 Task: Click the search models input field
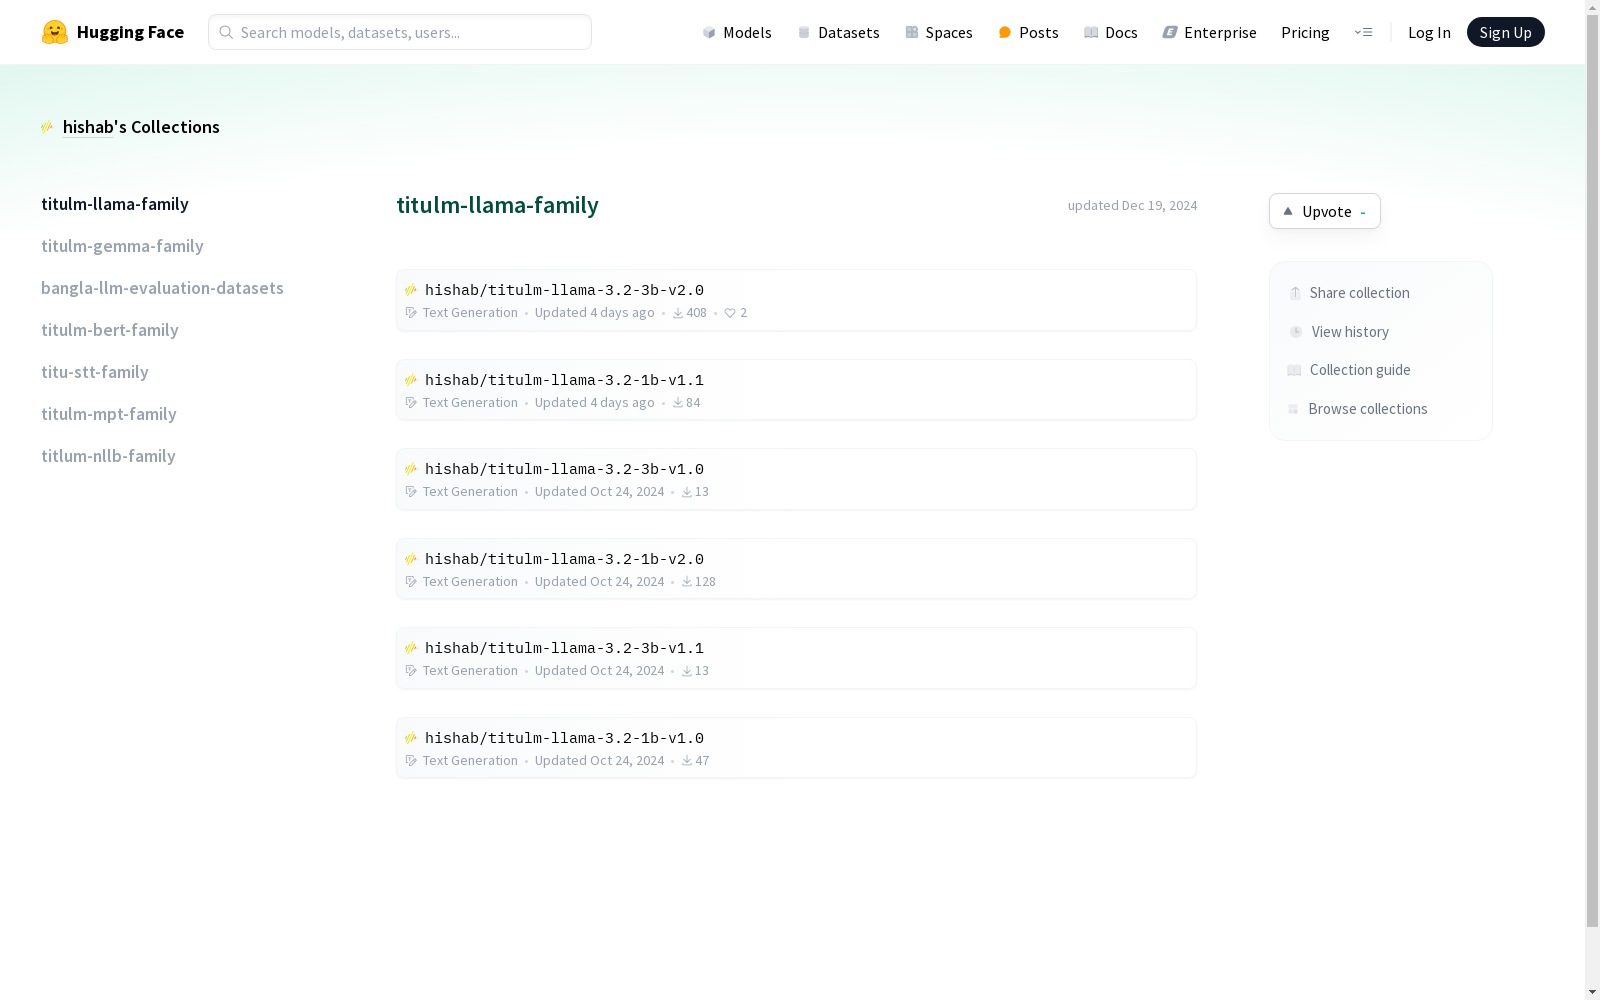400,32
